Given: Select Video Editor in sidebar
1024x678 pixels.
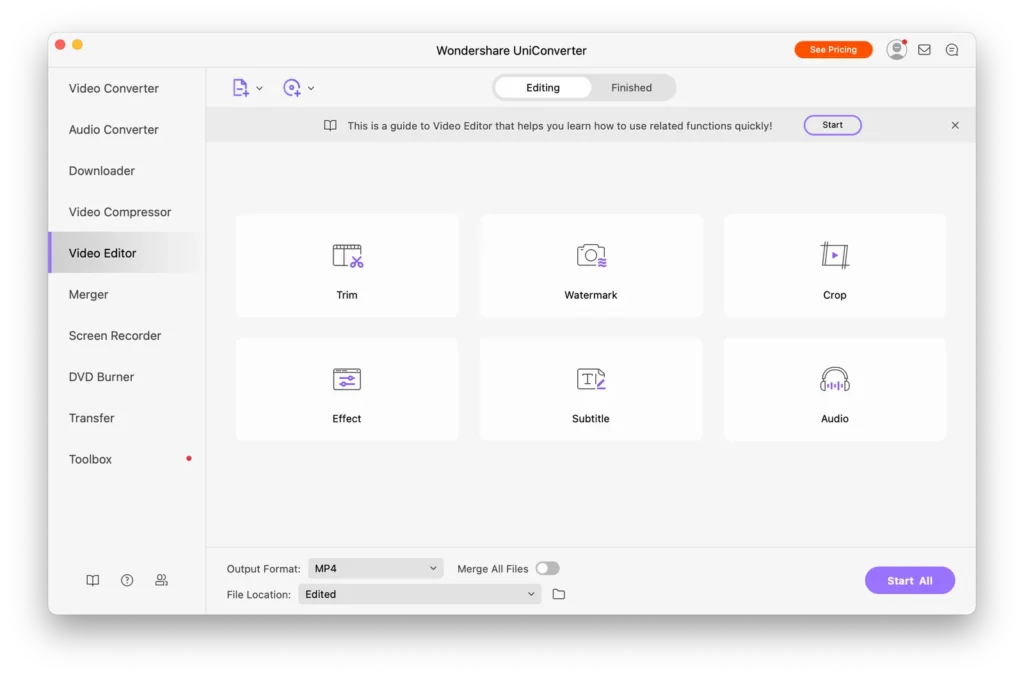Looking at the screenshot, I should pyautogui.click(x=127, y=253).
